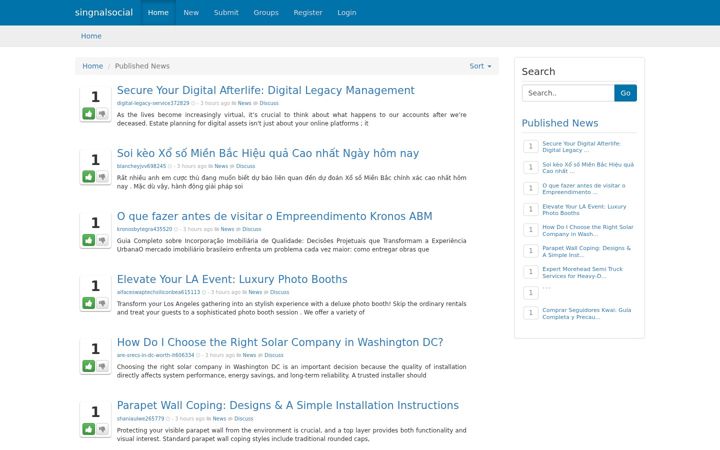Click Discuss under Secure Your Digital Afterlife

point(269,103)
